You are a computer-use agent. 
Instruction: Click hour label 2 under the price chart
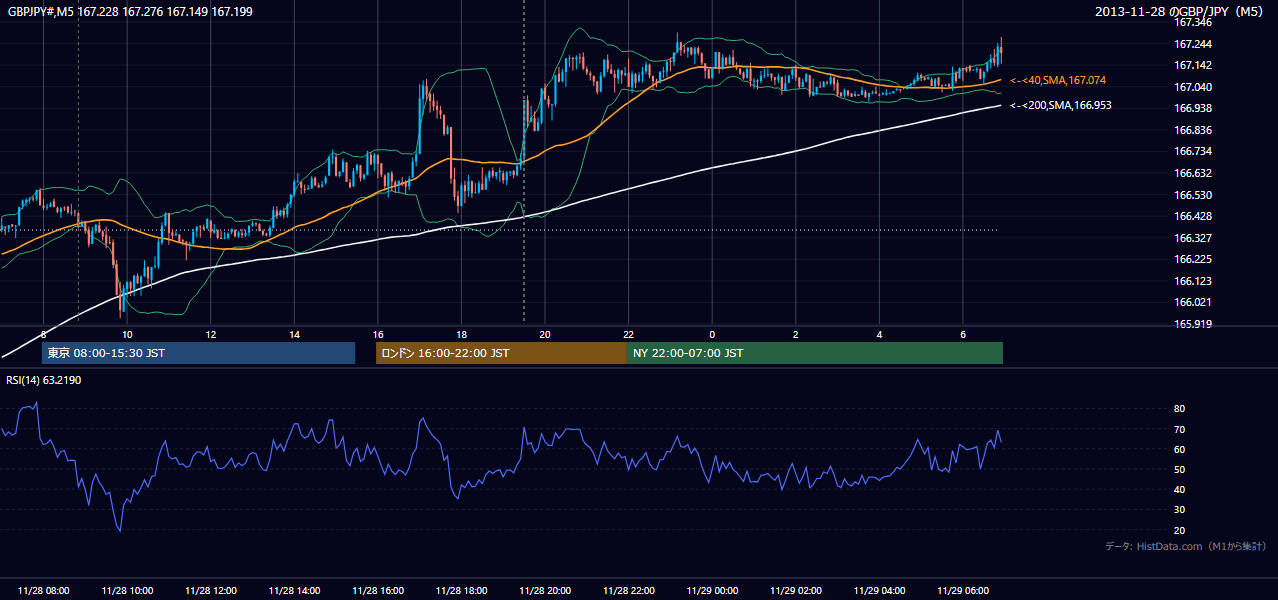[x=796, y=334]
